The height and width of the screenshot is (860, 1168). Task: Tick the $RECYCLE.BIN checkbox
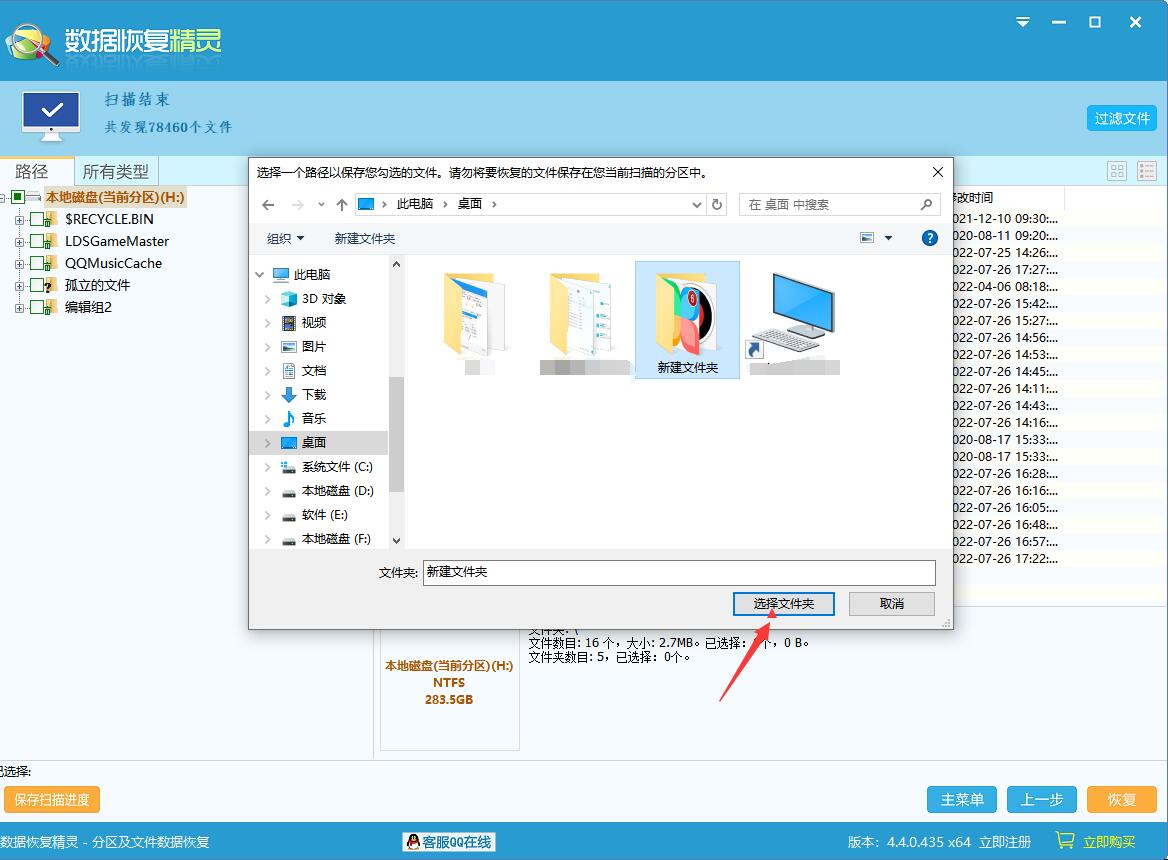pyautogui.click(x=38, y=219)
